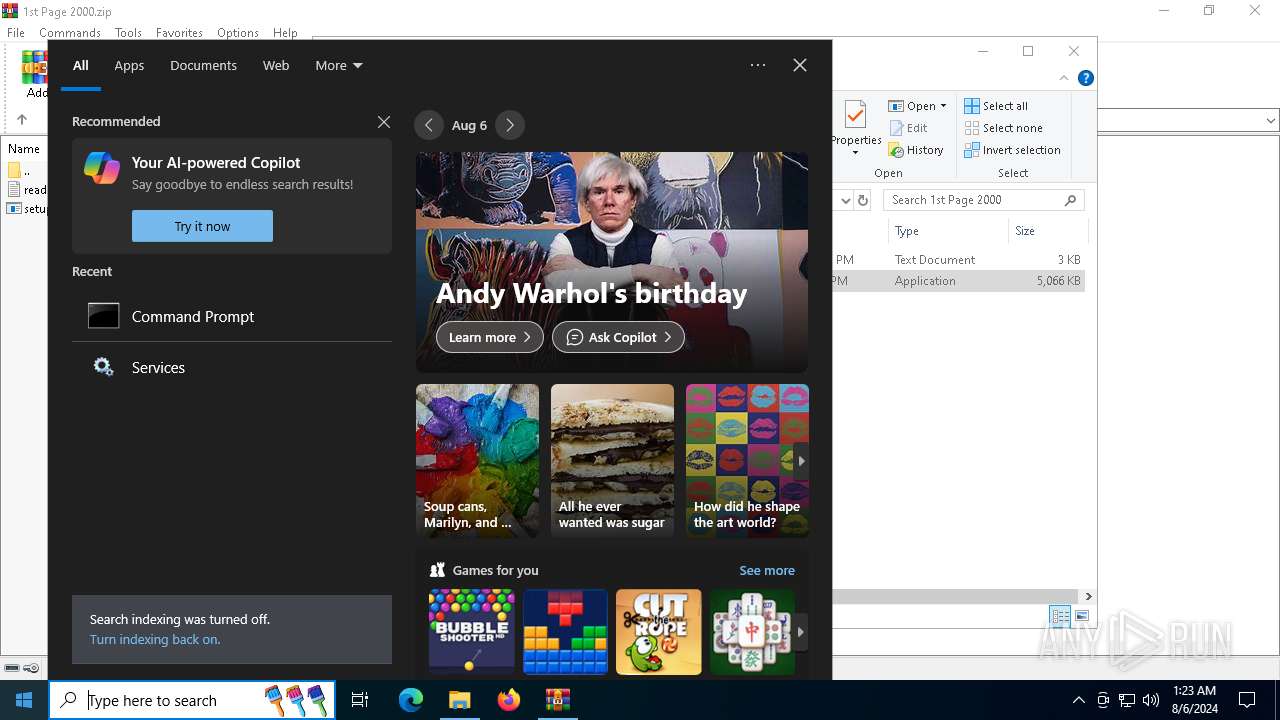
Task: Dismiss the Recommended Copilot card
Action: coord(384,122)
